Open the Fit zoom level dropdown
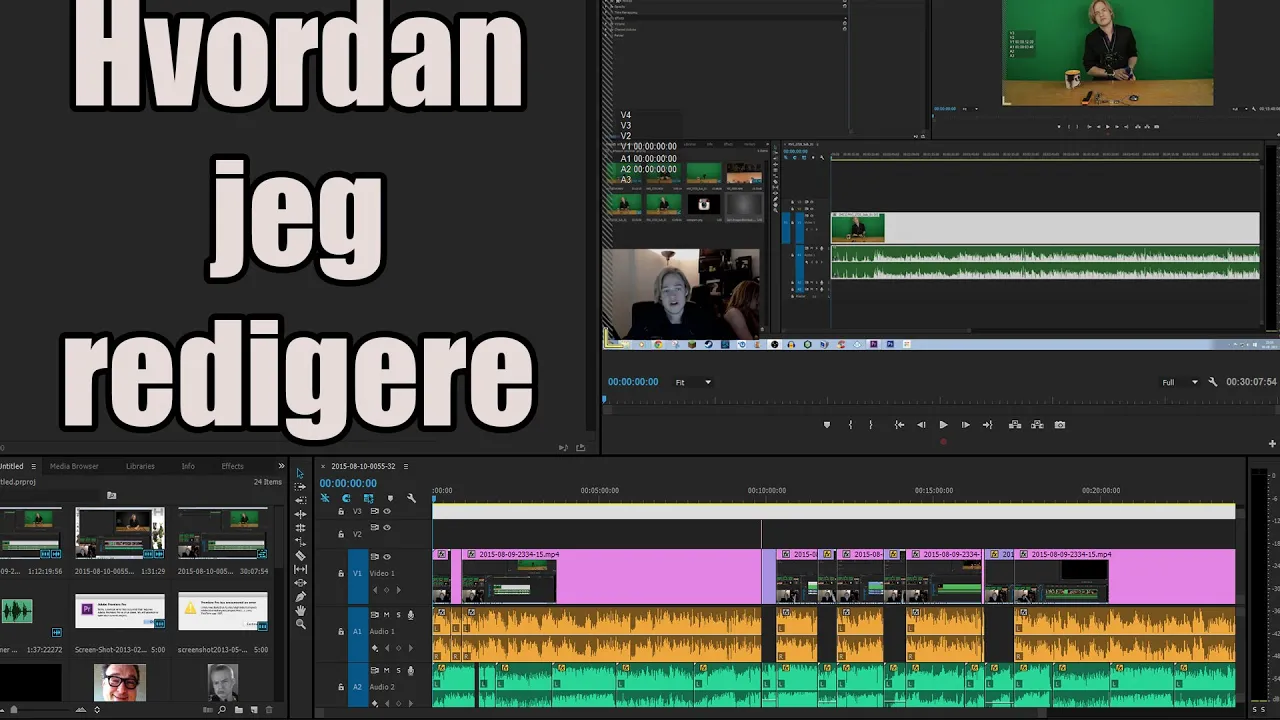The image size is (1280, 720). pos(693,381)
